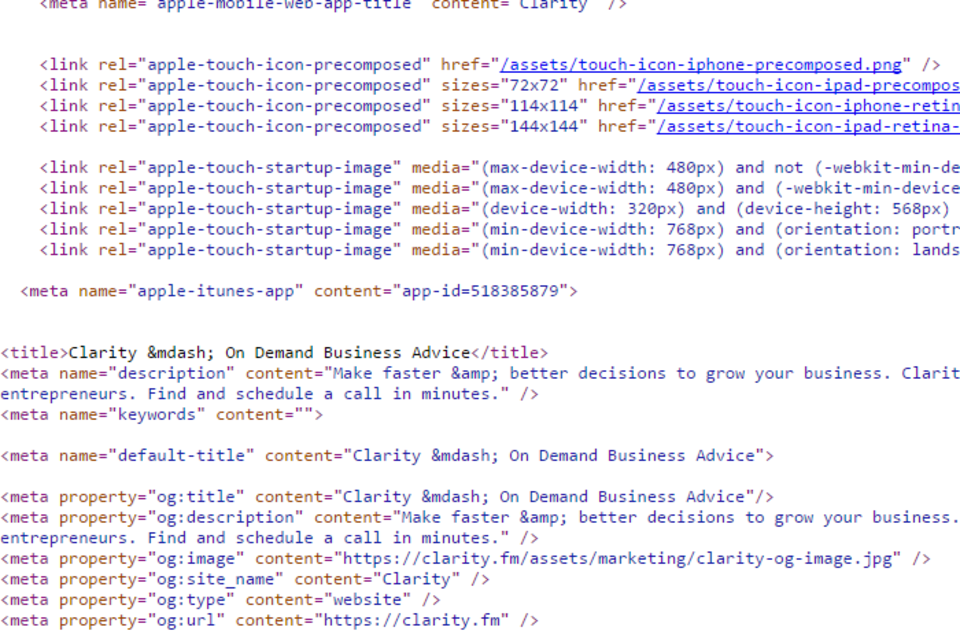
Task: Click rel="apple-touch-icon-precomposed" on the iphone-precomposed.png line
Action: tap(264, 65)
